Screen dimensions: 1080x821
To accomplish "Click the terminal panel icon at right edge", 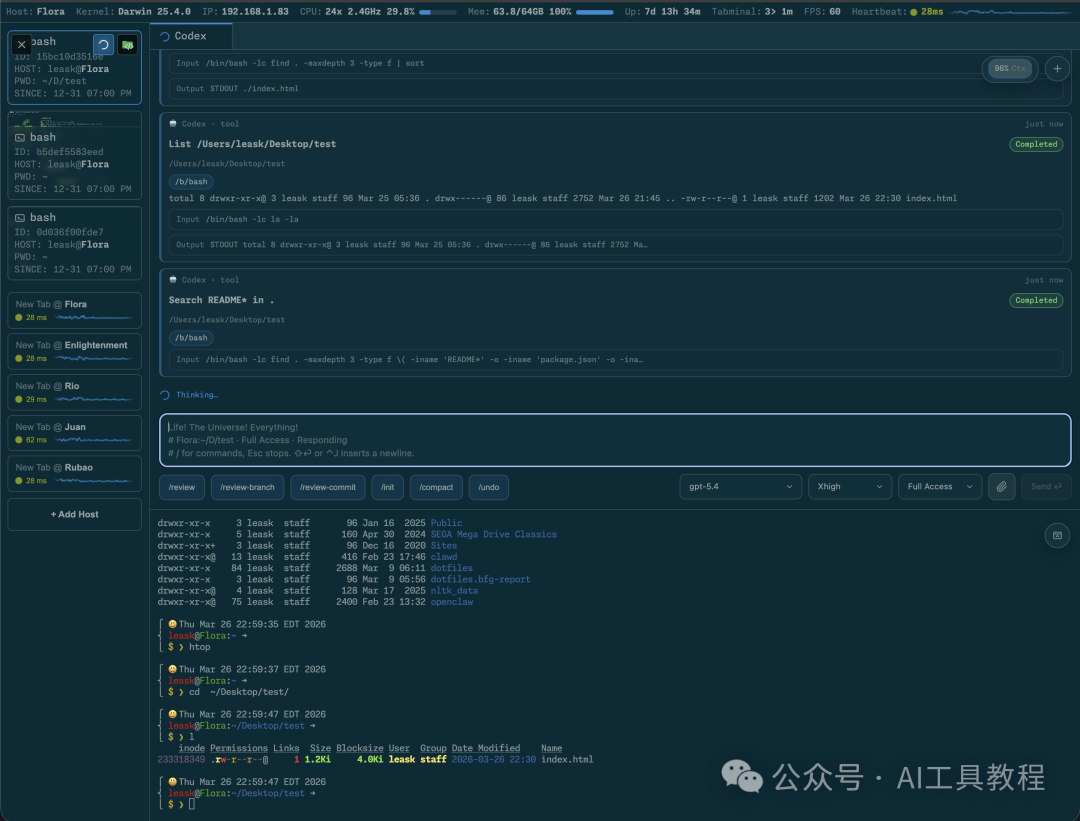I will (x=1055, y=535).
